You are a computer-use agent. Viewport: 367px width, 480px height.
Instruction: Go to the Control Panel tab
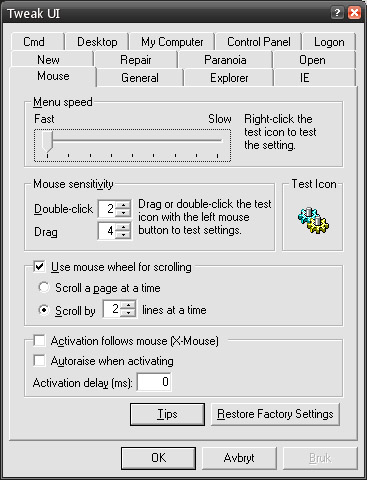(258, 42)
